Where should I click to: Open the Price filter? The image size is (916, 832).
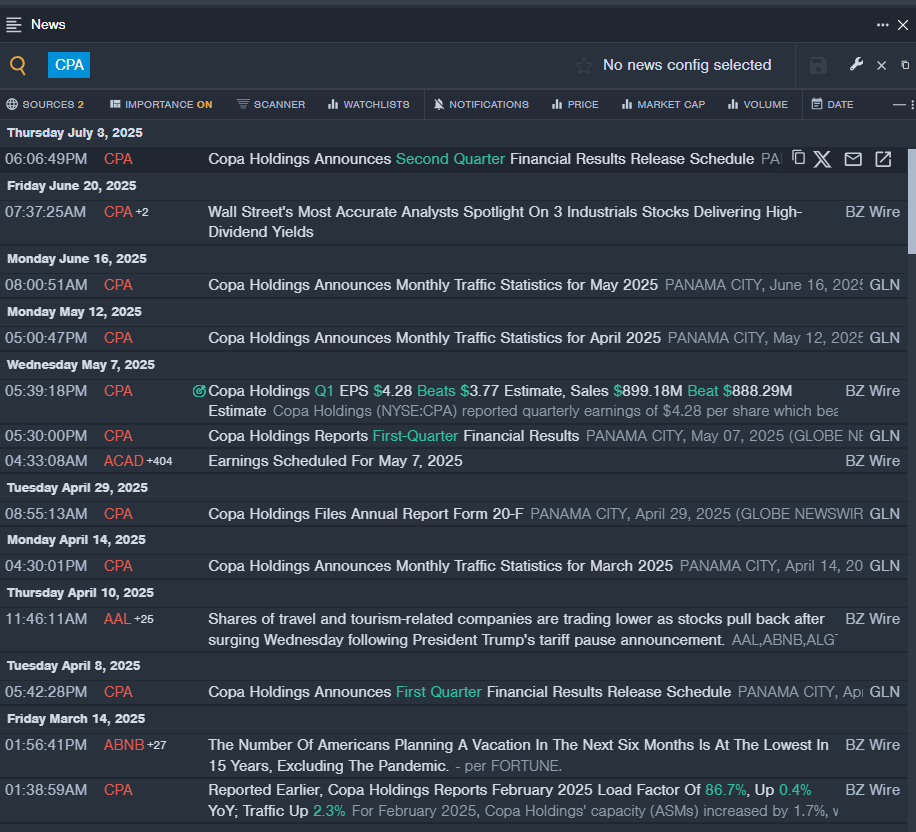[575, 105]
